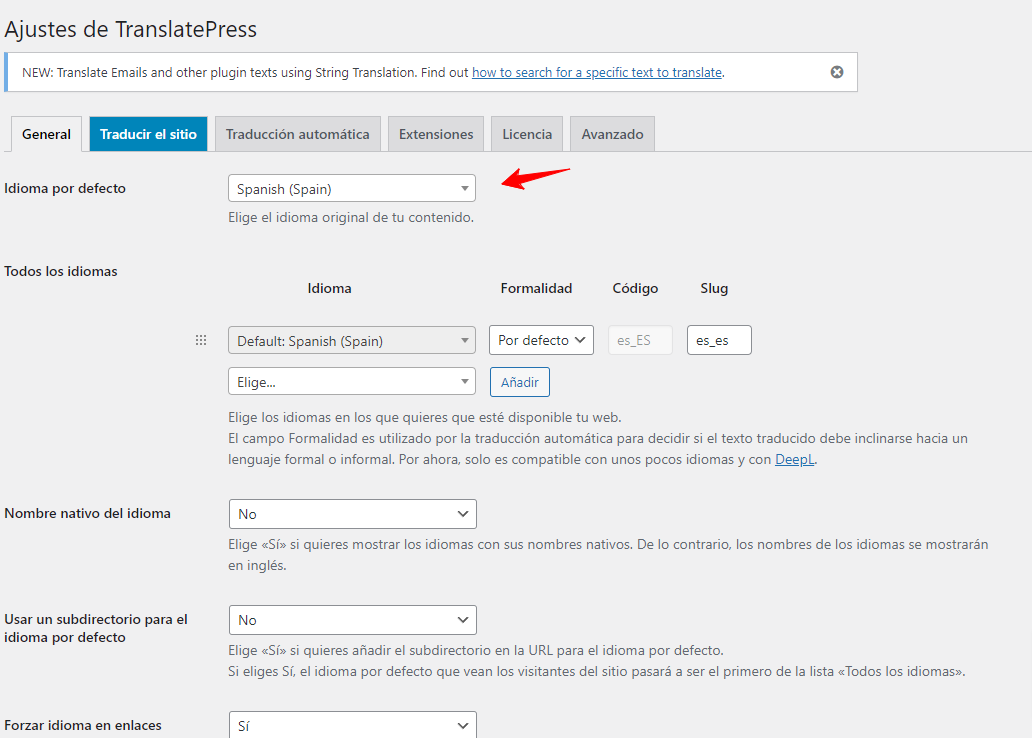Screen dimensions: 1032x738
Task: Open Idioma por defecto Spanish dropdown
Action: pos(351,188)
